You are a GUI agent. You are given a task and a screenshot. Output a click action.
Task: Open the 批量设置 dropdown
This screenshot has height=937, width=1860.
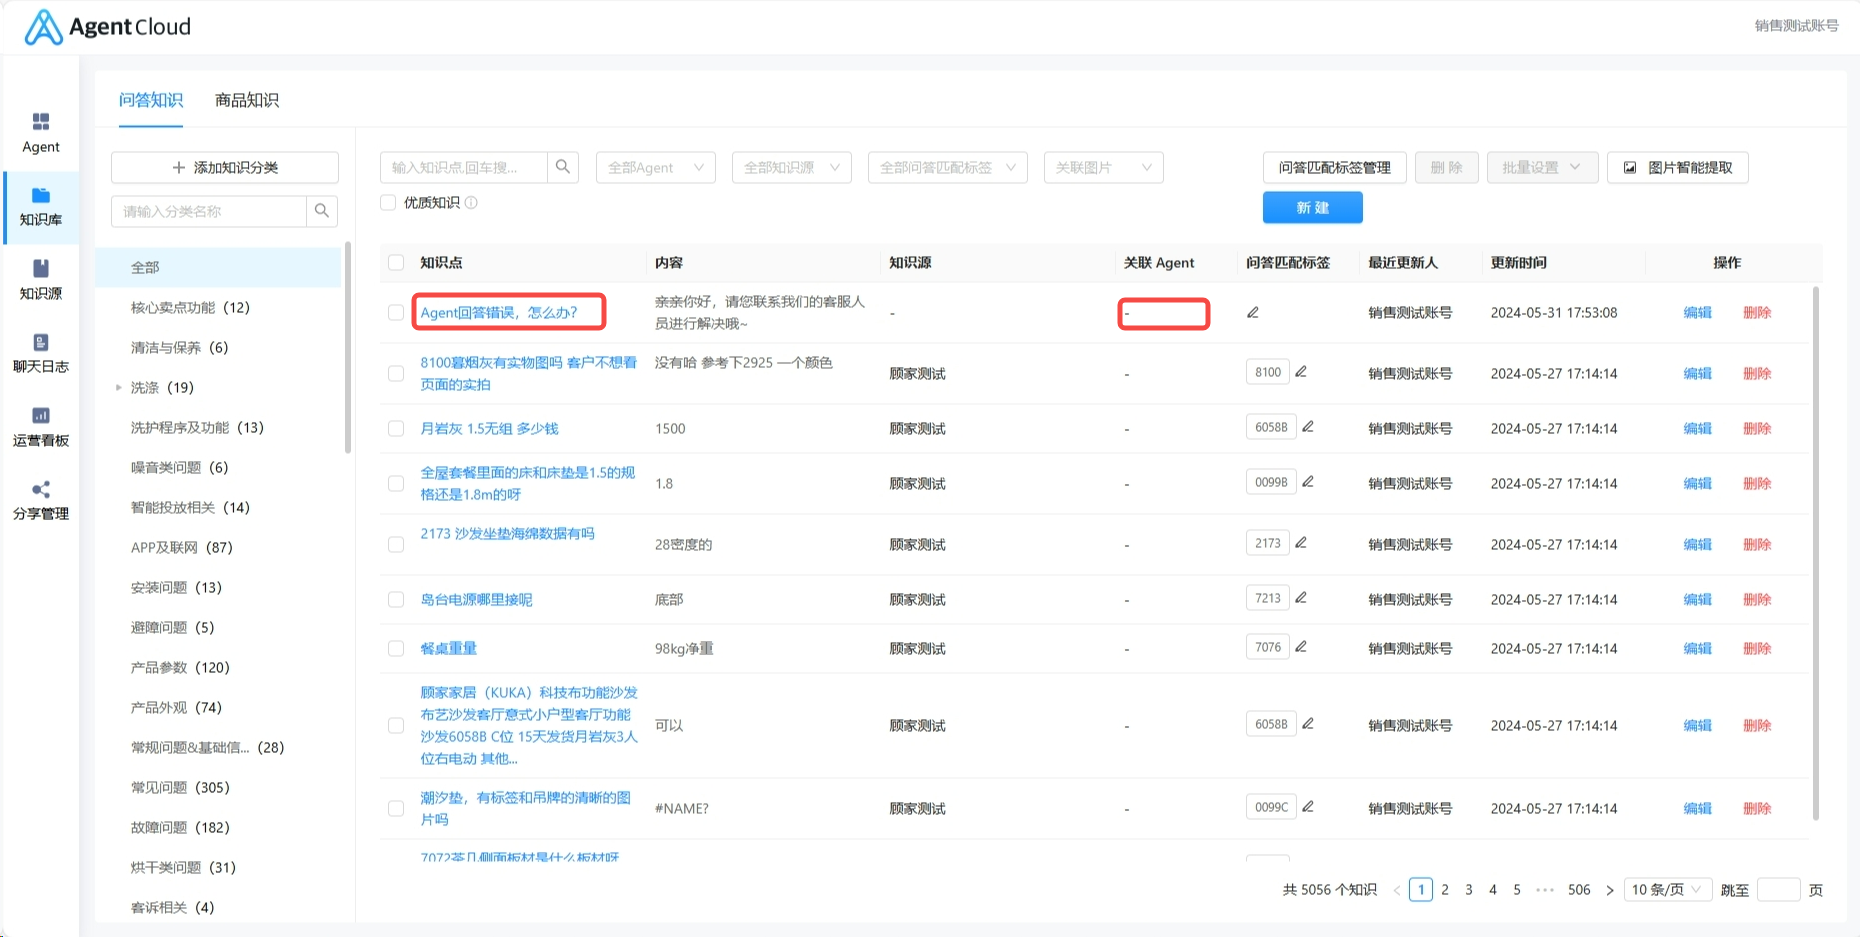coord(1542,167)
